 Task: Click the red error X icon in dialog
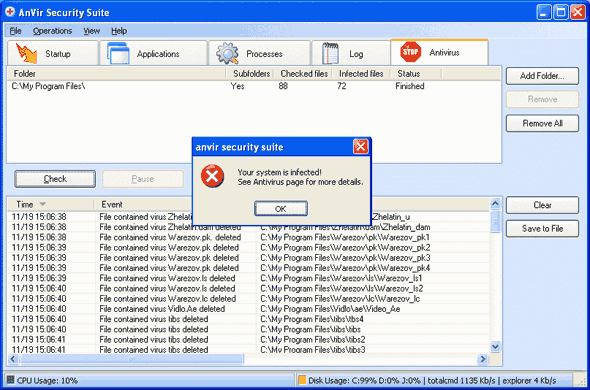212,176
